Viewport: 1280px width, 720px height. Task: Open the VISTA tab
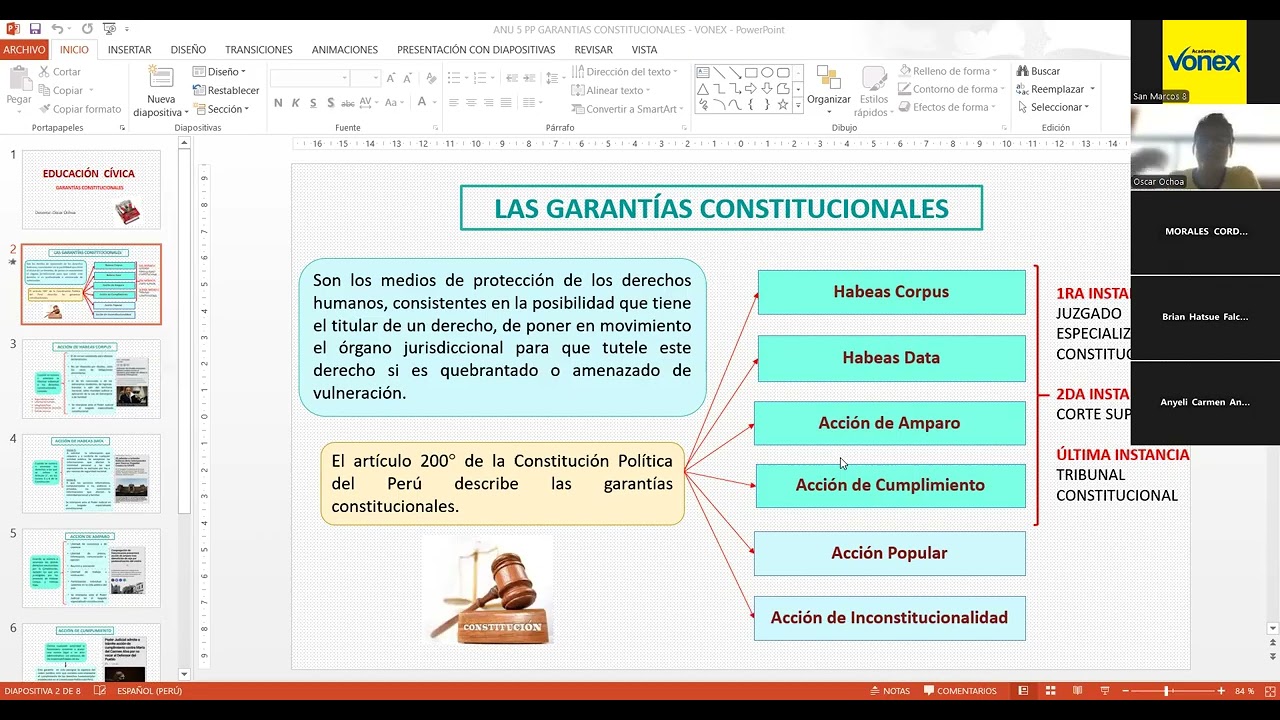point(644,49)
